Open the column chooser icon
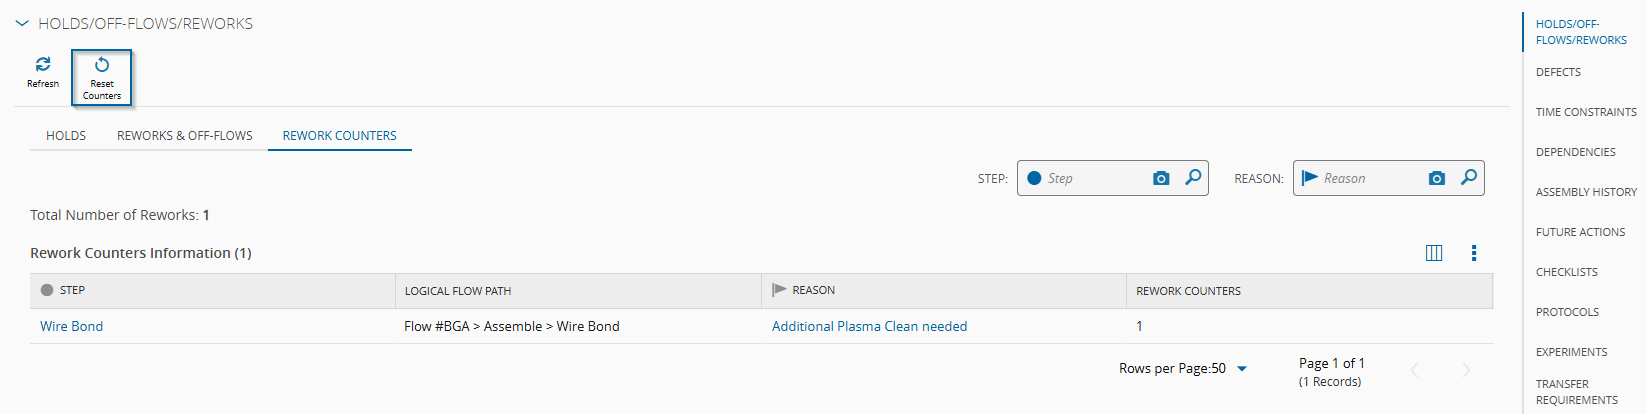The width and height of the screenshot is (1647, 414). tap(1434, 253)
